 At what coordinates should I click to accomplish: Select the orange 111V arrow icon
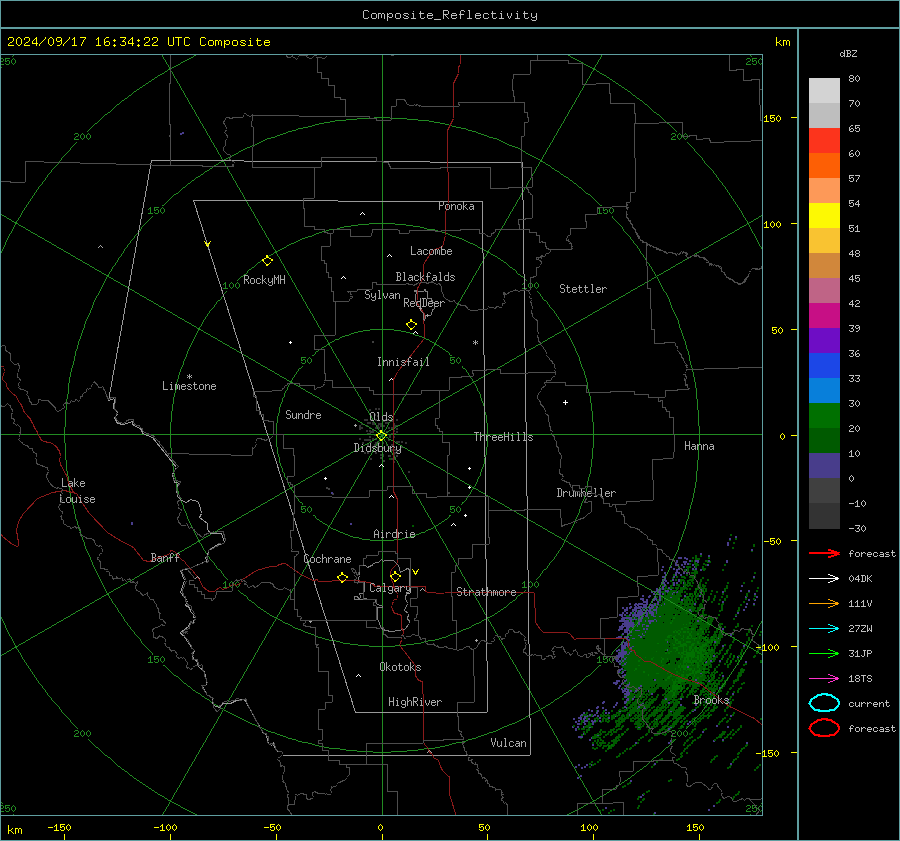point(824,603)
